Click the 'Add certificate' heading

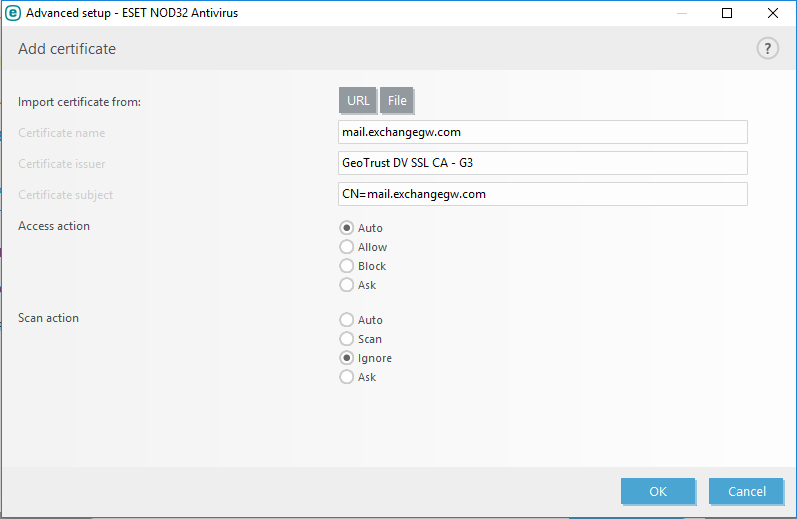pos(67,49)
